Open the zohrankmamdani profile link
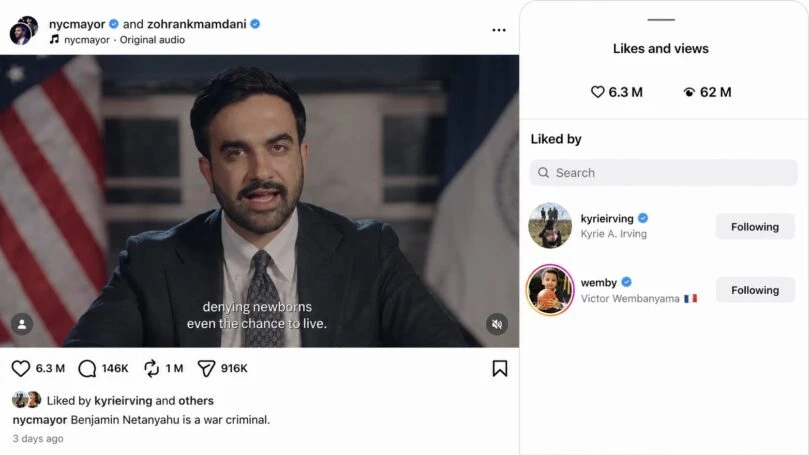The image size is (809, 455). click(x=197, y=24)
